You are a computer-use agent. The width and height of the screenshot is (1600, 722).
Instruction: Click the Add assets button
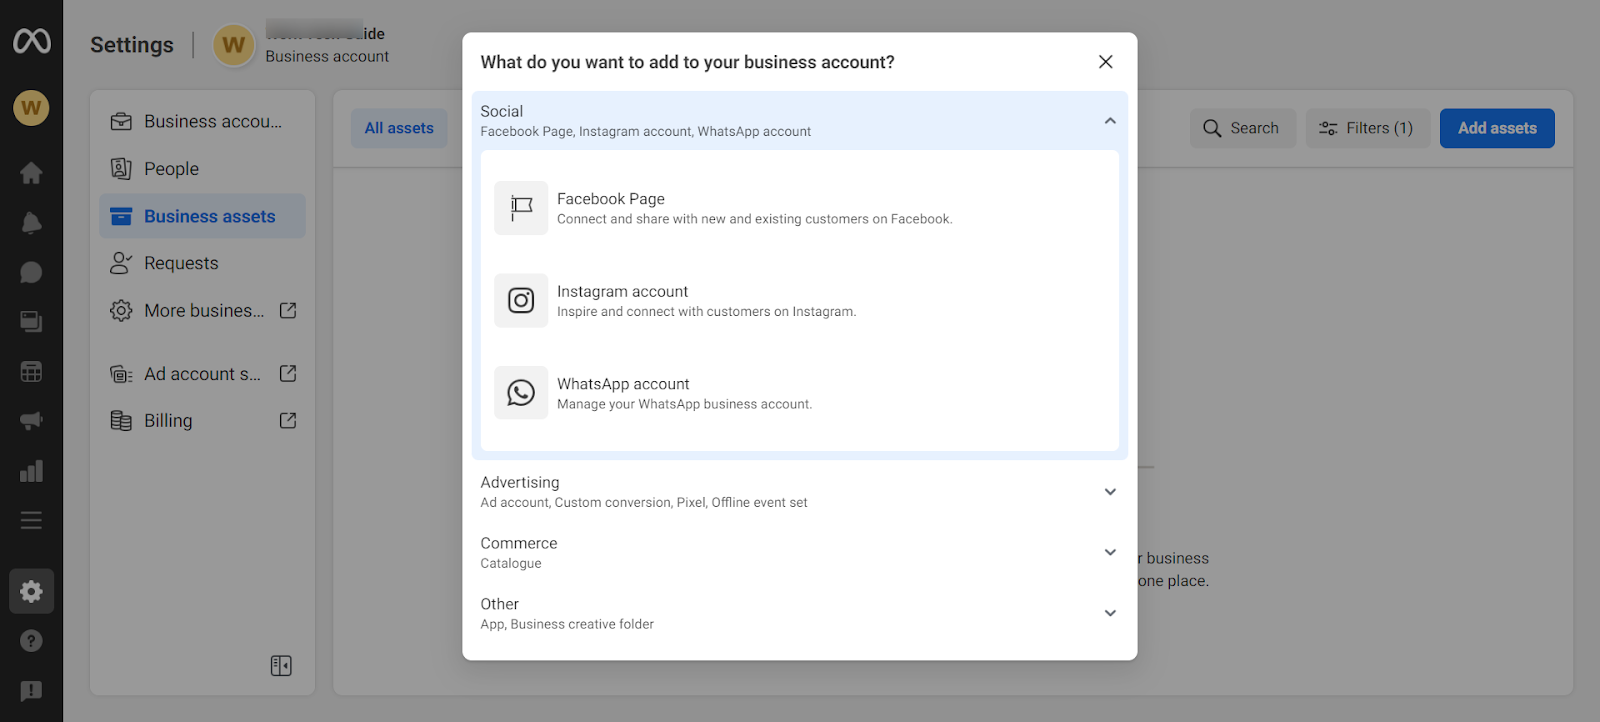(x=1497, y=128)
